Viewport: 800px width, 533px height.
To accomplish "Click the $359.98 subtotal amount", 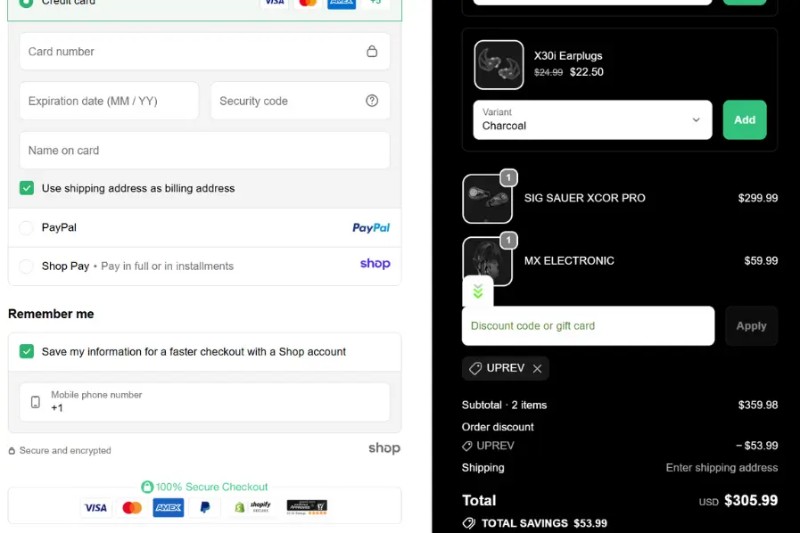I will 758,405.
